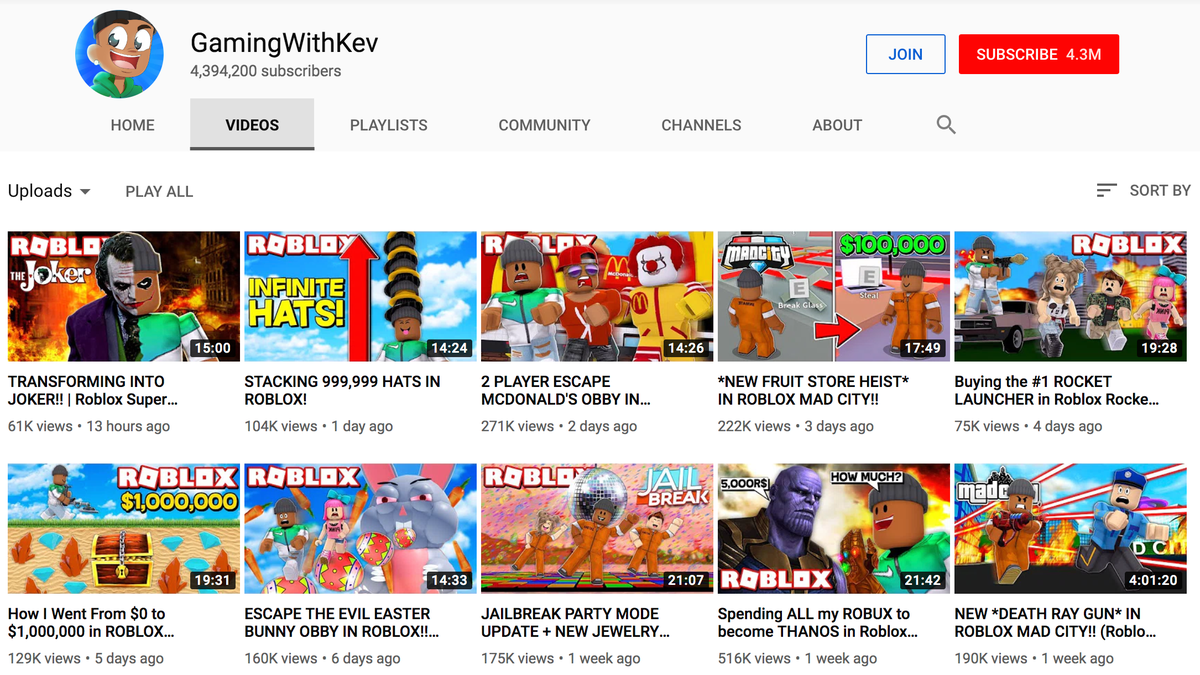Click the 17:49 duration badge
Screen dimensions: 1200x675
(x=922, y=348)
